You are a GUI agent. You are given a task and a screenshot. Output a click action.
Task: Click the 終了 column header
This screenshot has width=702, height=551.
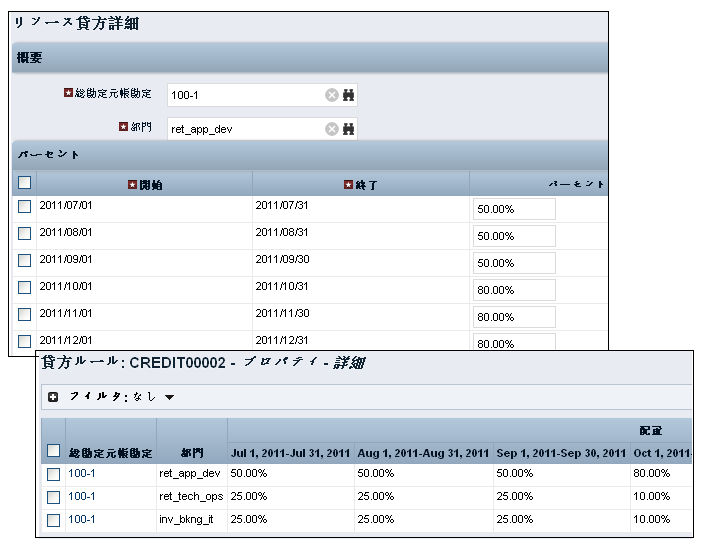[x=361, y=184]
